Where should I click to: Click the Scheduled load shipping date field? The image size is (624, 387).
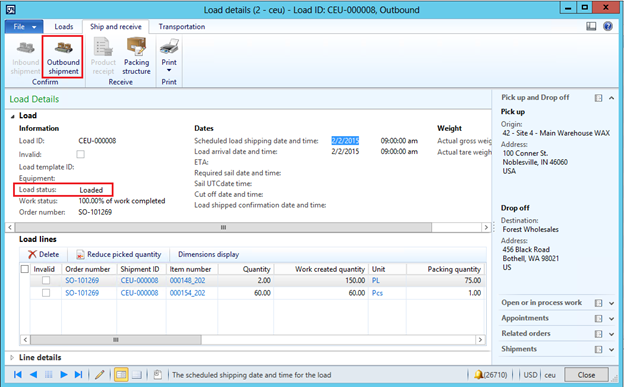[x=345, y=141]
